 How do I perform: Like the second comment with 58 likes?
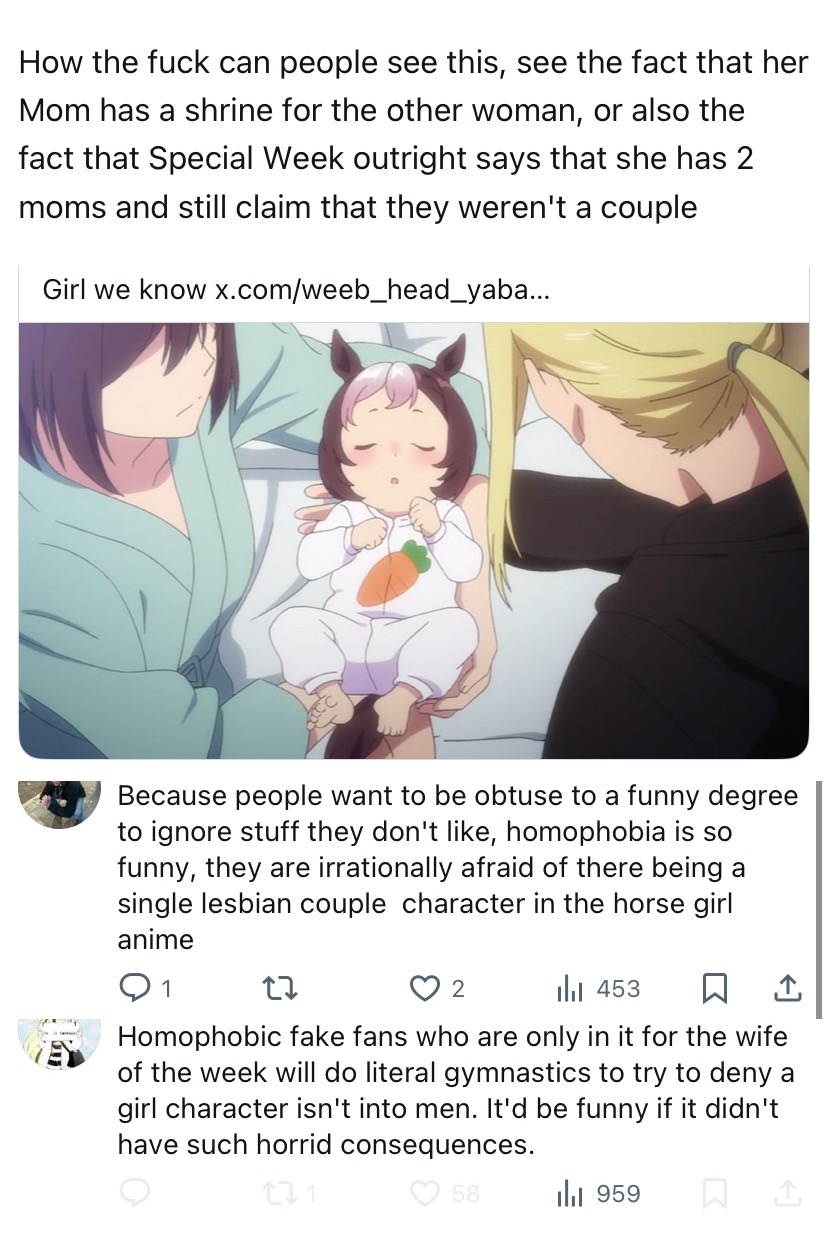coord(444,1194)
